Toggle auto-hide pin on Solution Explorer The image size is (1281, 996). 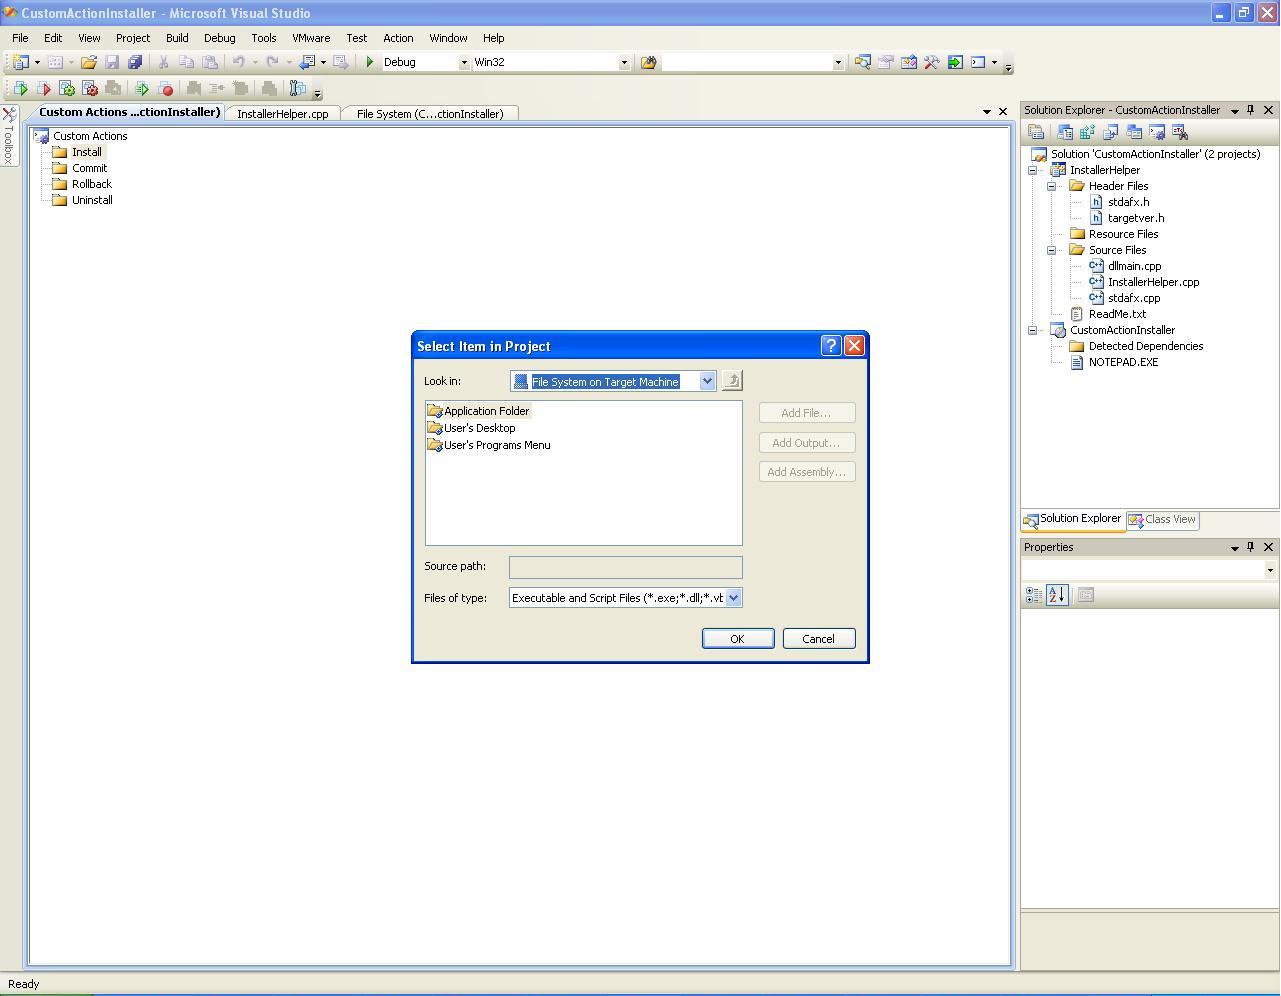point(1250,110)
